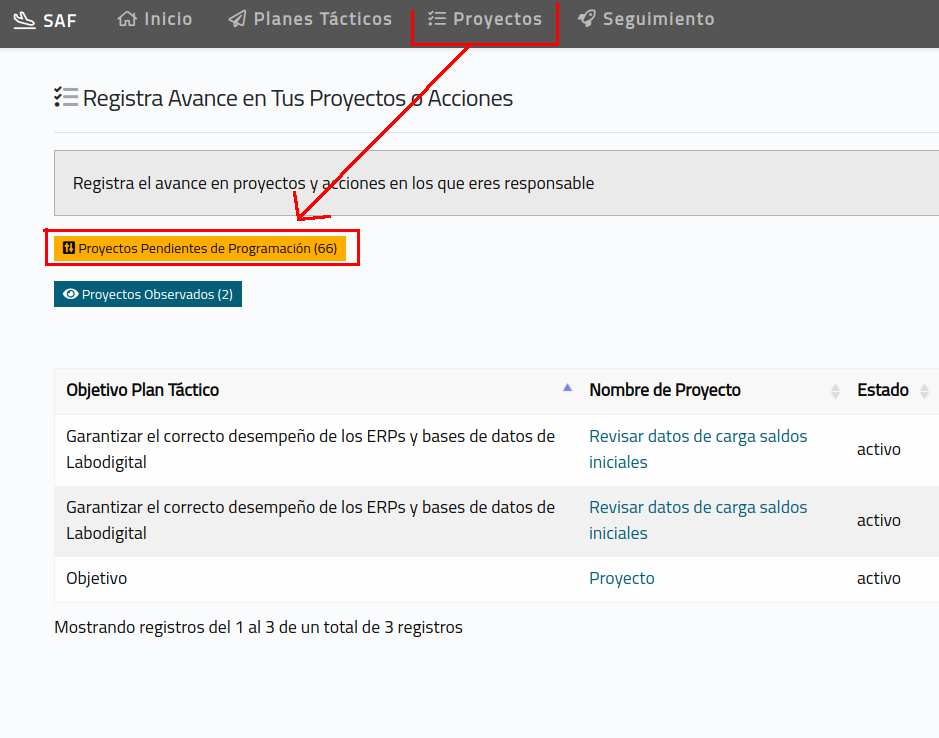Image resolution: width=939 pixels, height=738 pixels.
Task: Open Revisar datos de carga saldos iniciales, first row
Action: point(698,449)
